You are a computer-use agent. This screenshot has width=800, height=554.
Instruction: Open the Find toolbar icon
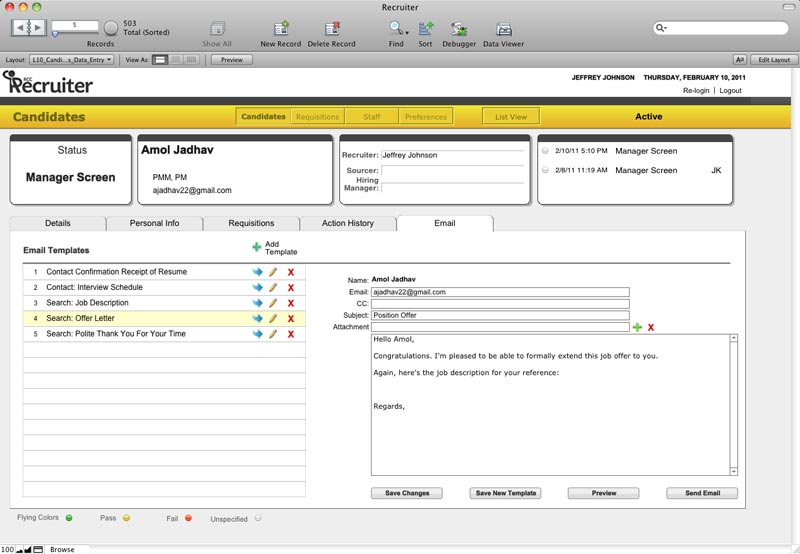[x=394, y=28]
